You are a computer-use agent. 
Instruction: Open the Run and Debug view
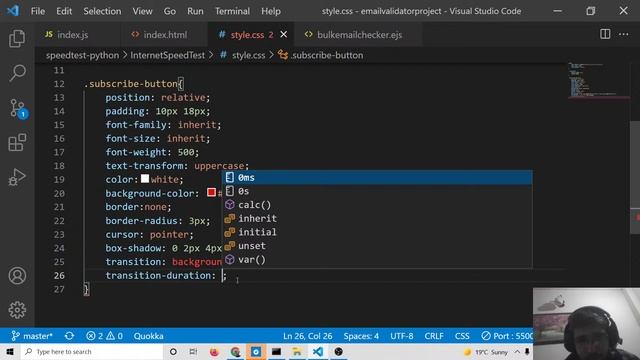click(17, 177)
